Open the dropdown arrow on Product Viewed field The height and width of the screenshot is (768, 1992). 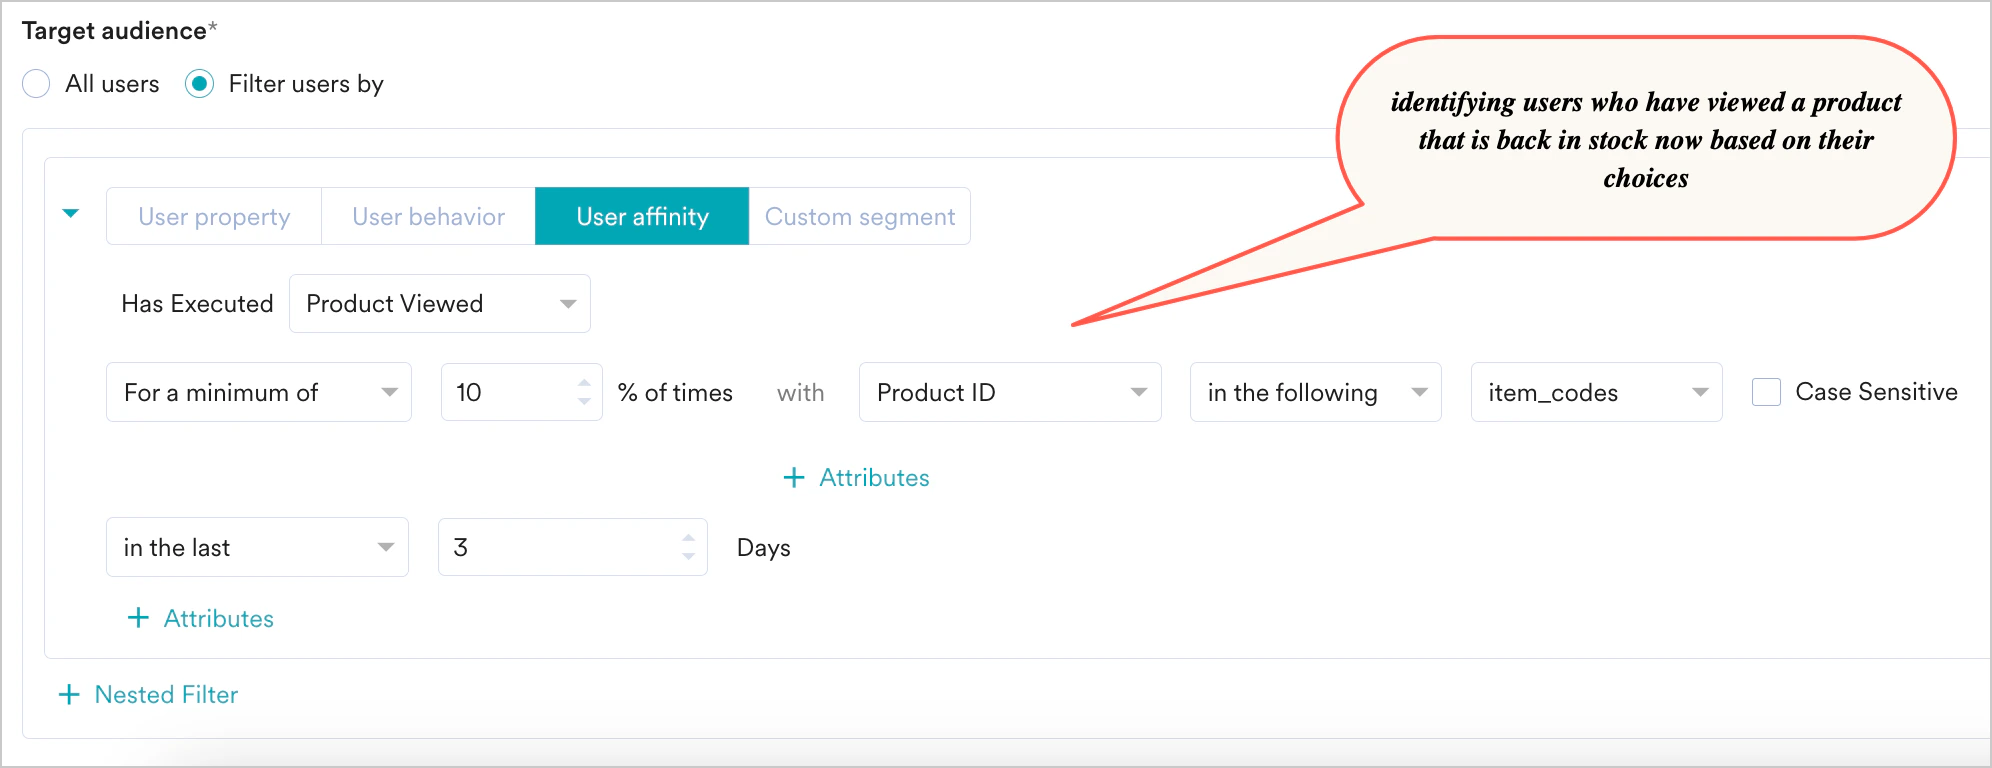566,303
